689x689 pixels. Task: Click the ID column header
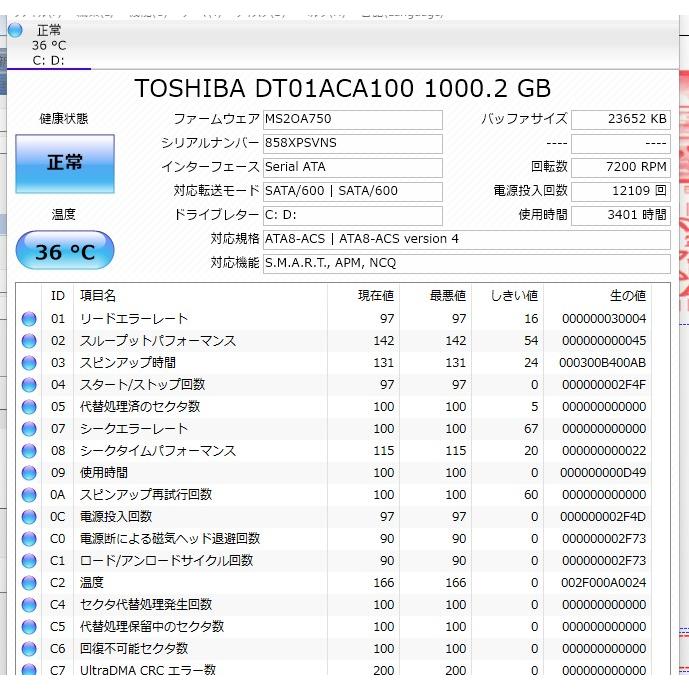point(58,296)
